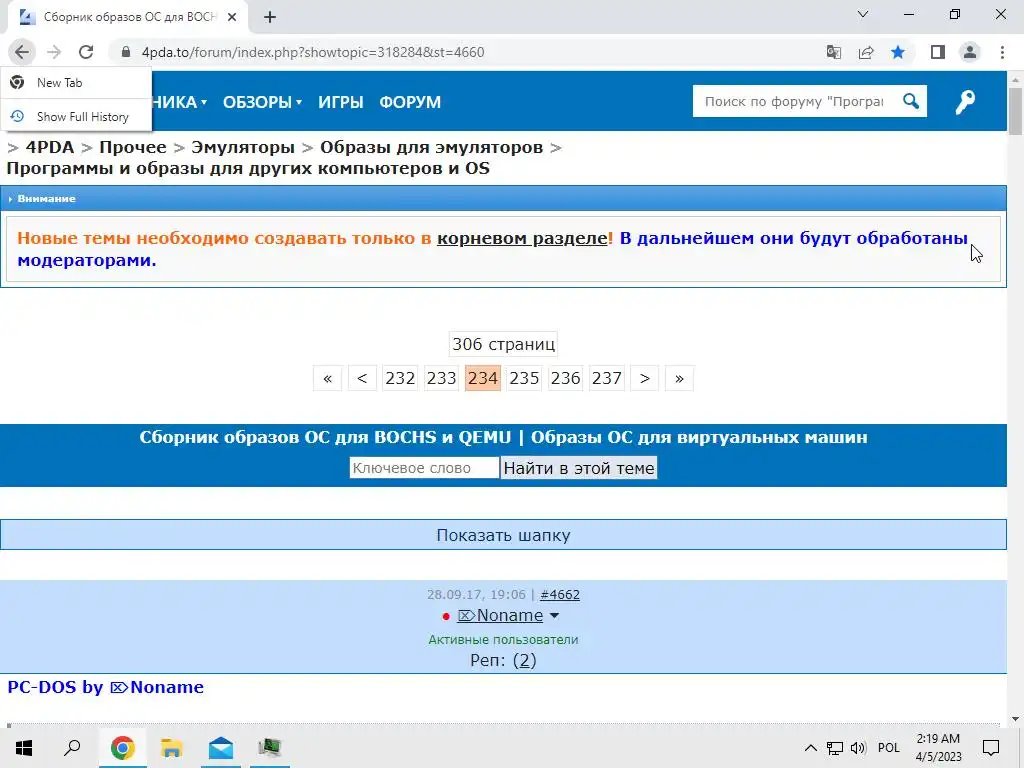1024x768 pixels.
Task: Open the ФОРУМ site section
Action: pyautogui.click(x=410, y=102)
